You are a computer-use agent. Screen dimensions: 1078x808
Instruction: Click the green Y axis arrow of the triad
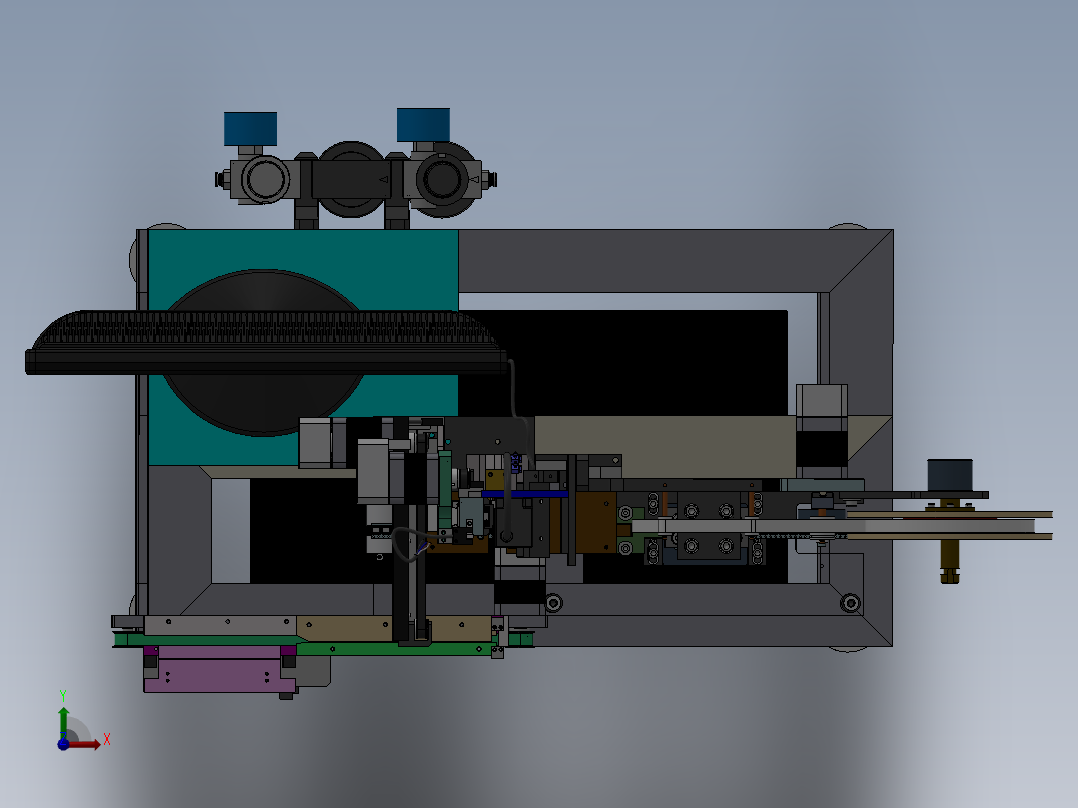pyautogui.click(x=63, y=722)
